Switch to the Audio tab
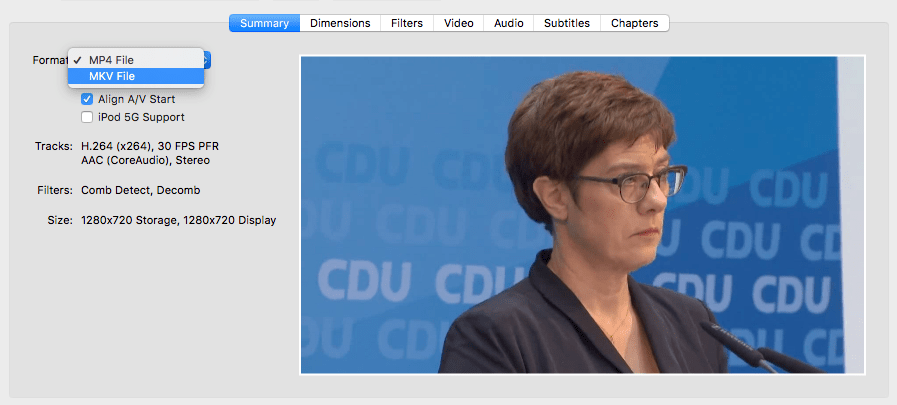The width and height of the screenshot is (897, 405). 508,23
